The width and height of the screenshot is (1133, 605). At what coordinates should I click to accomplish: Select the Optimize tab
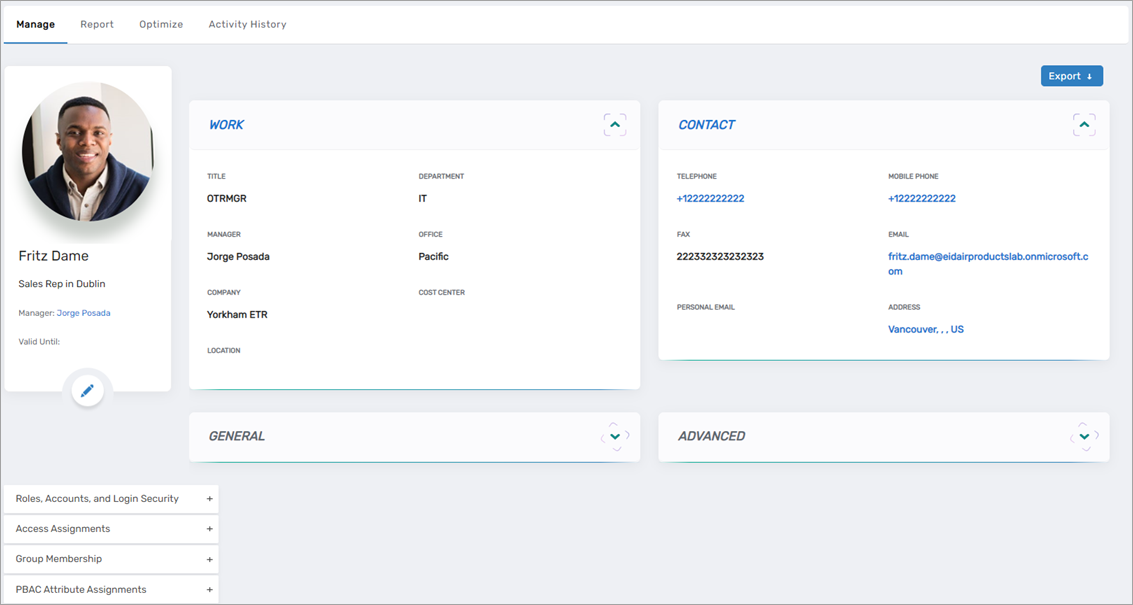click(160, 23)
